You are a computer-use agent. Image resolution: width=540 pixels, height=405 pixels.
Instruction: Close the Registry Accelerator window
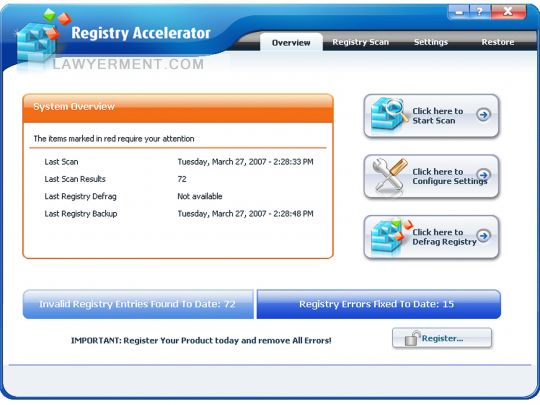click(x=508, y=12)
